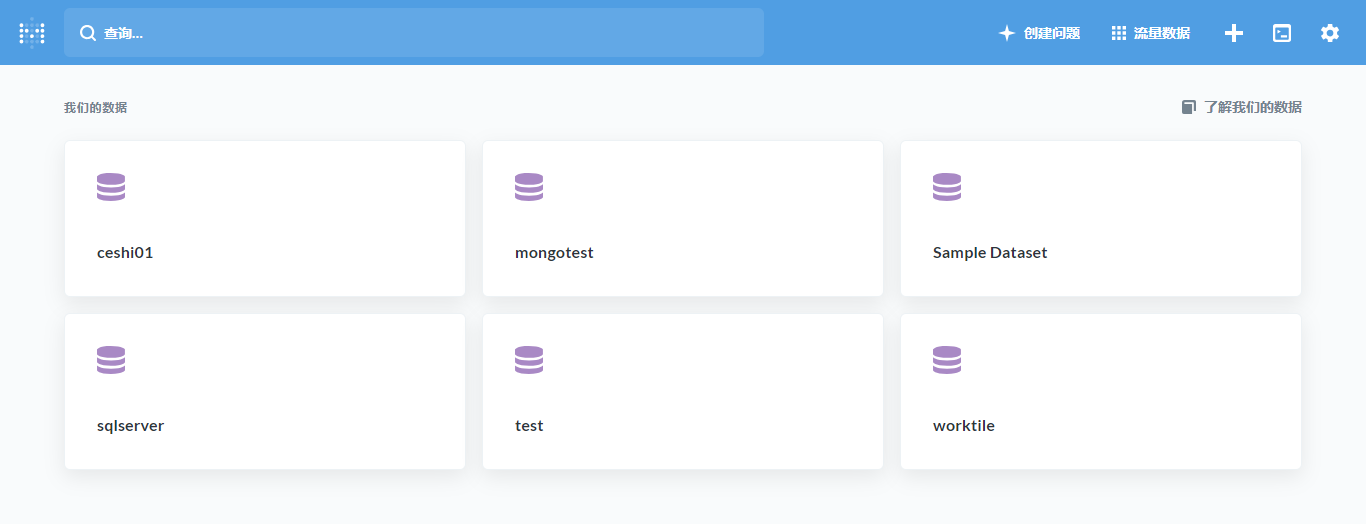Click the database icon on worktile card

click(x=947, y=360)
